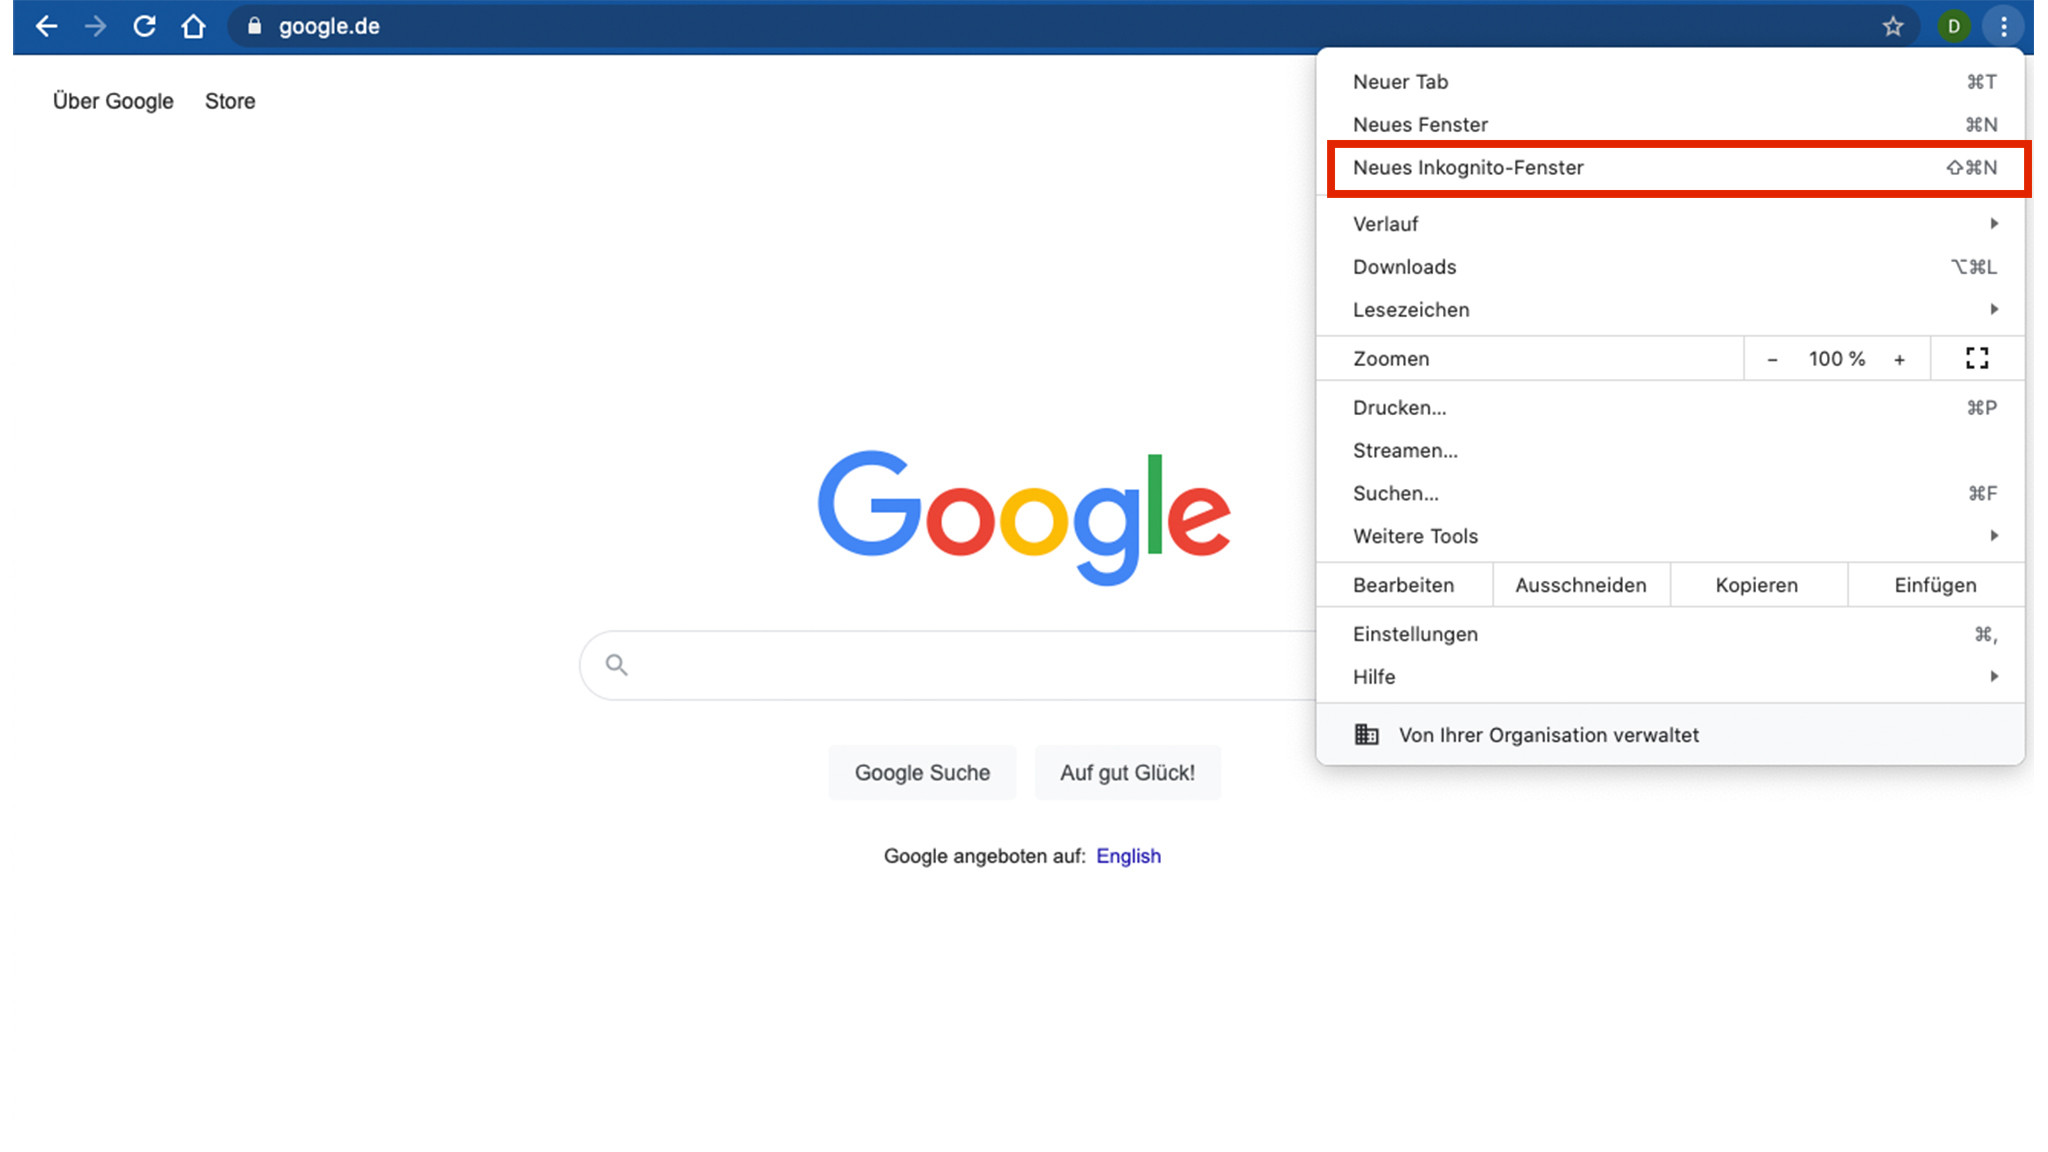Screen dimensions: 2048x1152
Task: Open the Über Google link
Action: tap(113, 101)
